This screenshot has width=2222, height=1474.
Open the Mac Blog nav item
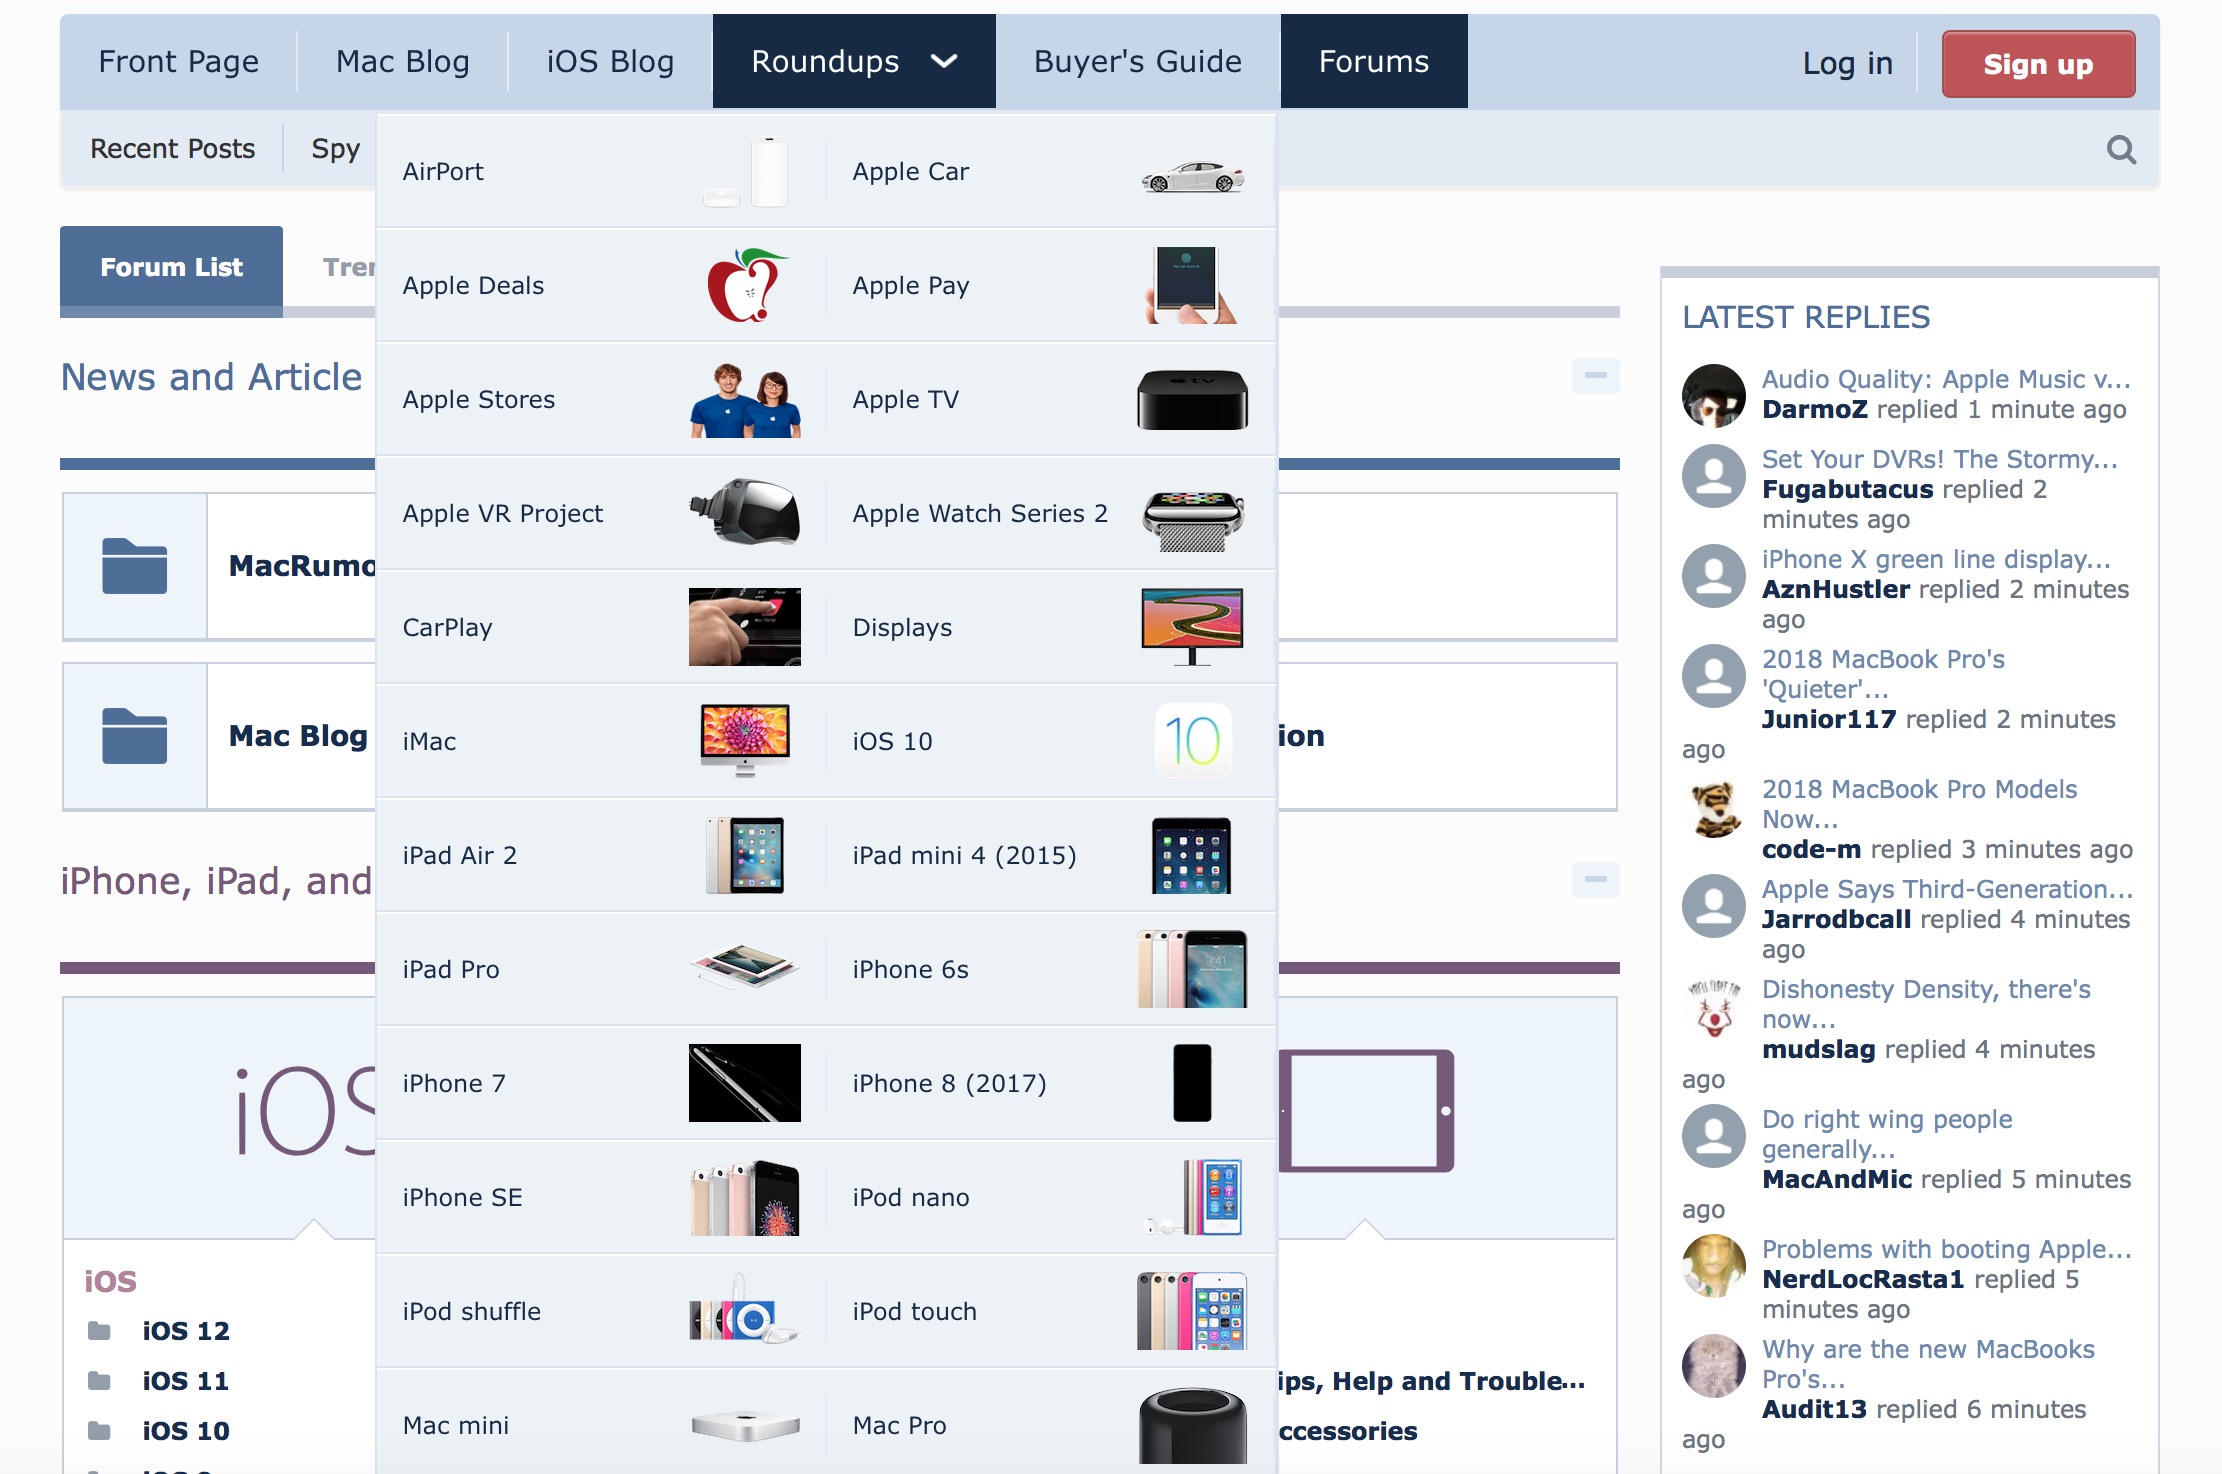point(403,62)
